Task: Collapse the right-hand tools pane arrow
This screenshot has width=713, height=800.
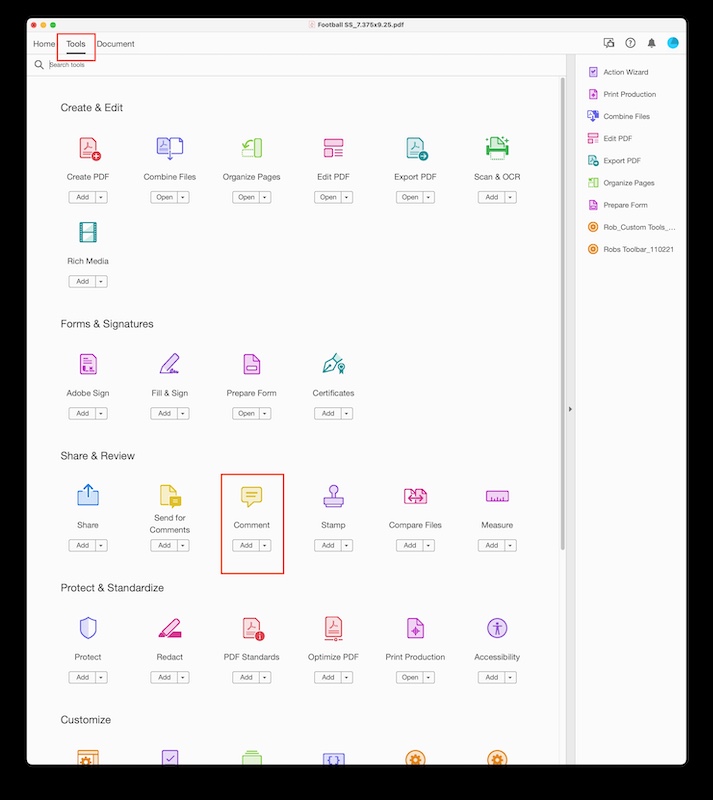Action: point(569,409)
